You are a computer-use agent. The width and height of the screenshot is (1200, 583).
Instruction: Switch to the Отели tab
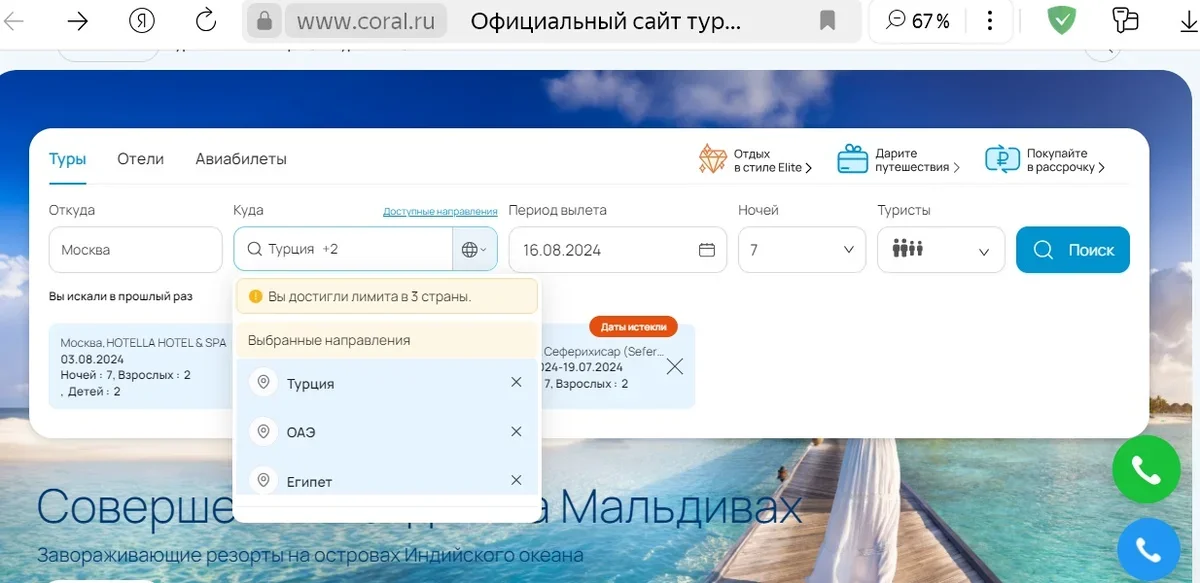pyautogui.click(x=140, y=159)
